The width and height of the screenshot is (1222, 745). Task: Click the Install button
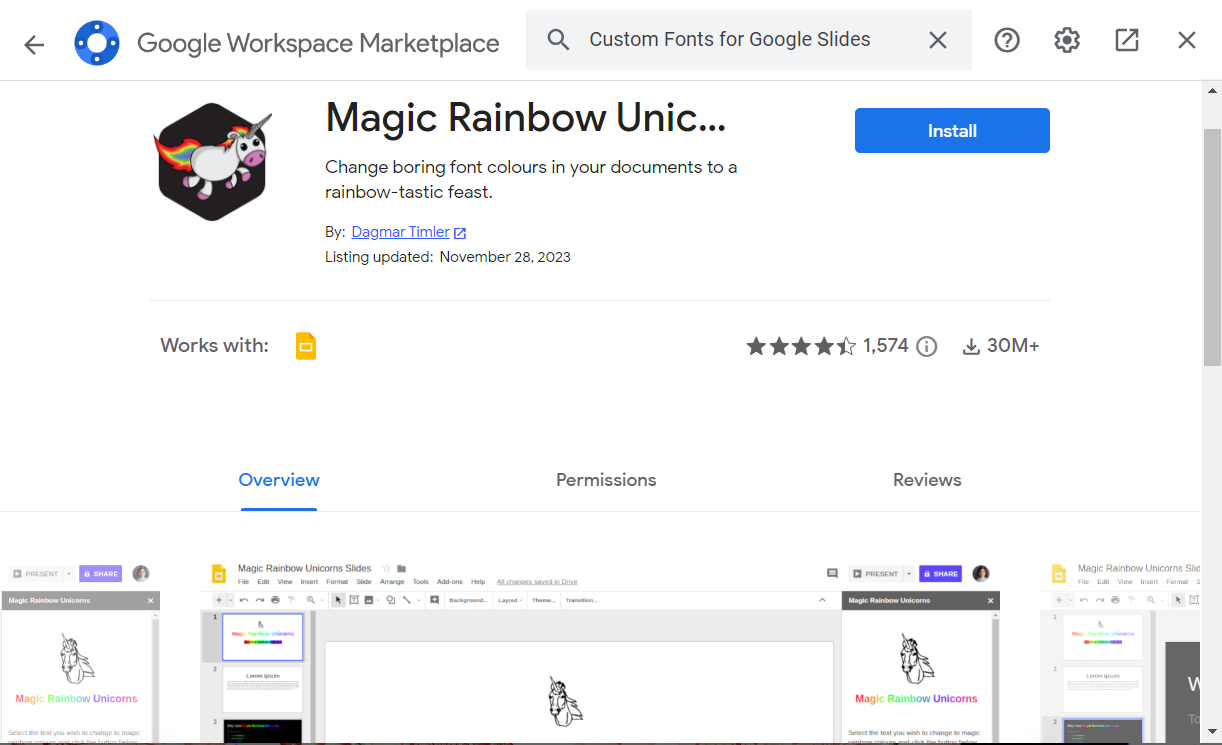[951, 130]
